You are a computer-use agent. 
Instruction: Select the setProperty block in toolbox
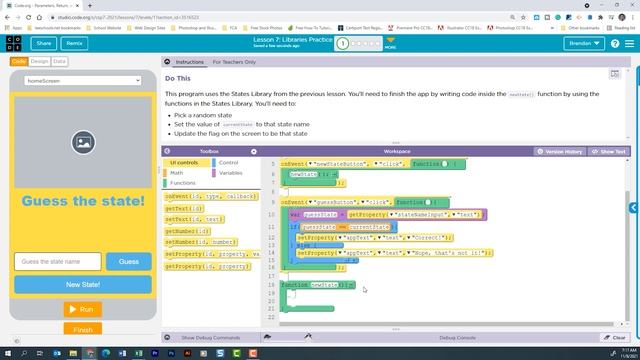(213, 254)
